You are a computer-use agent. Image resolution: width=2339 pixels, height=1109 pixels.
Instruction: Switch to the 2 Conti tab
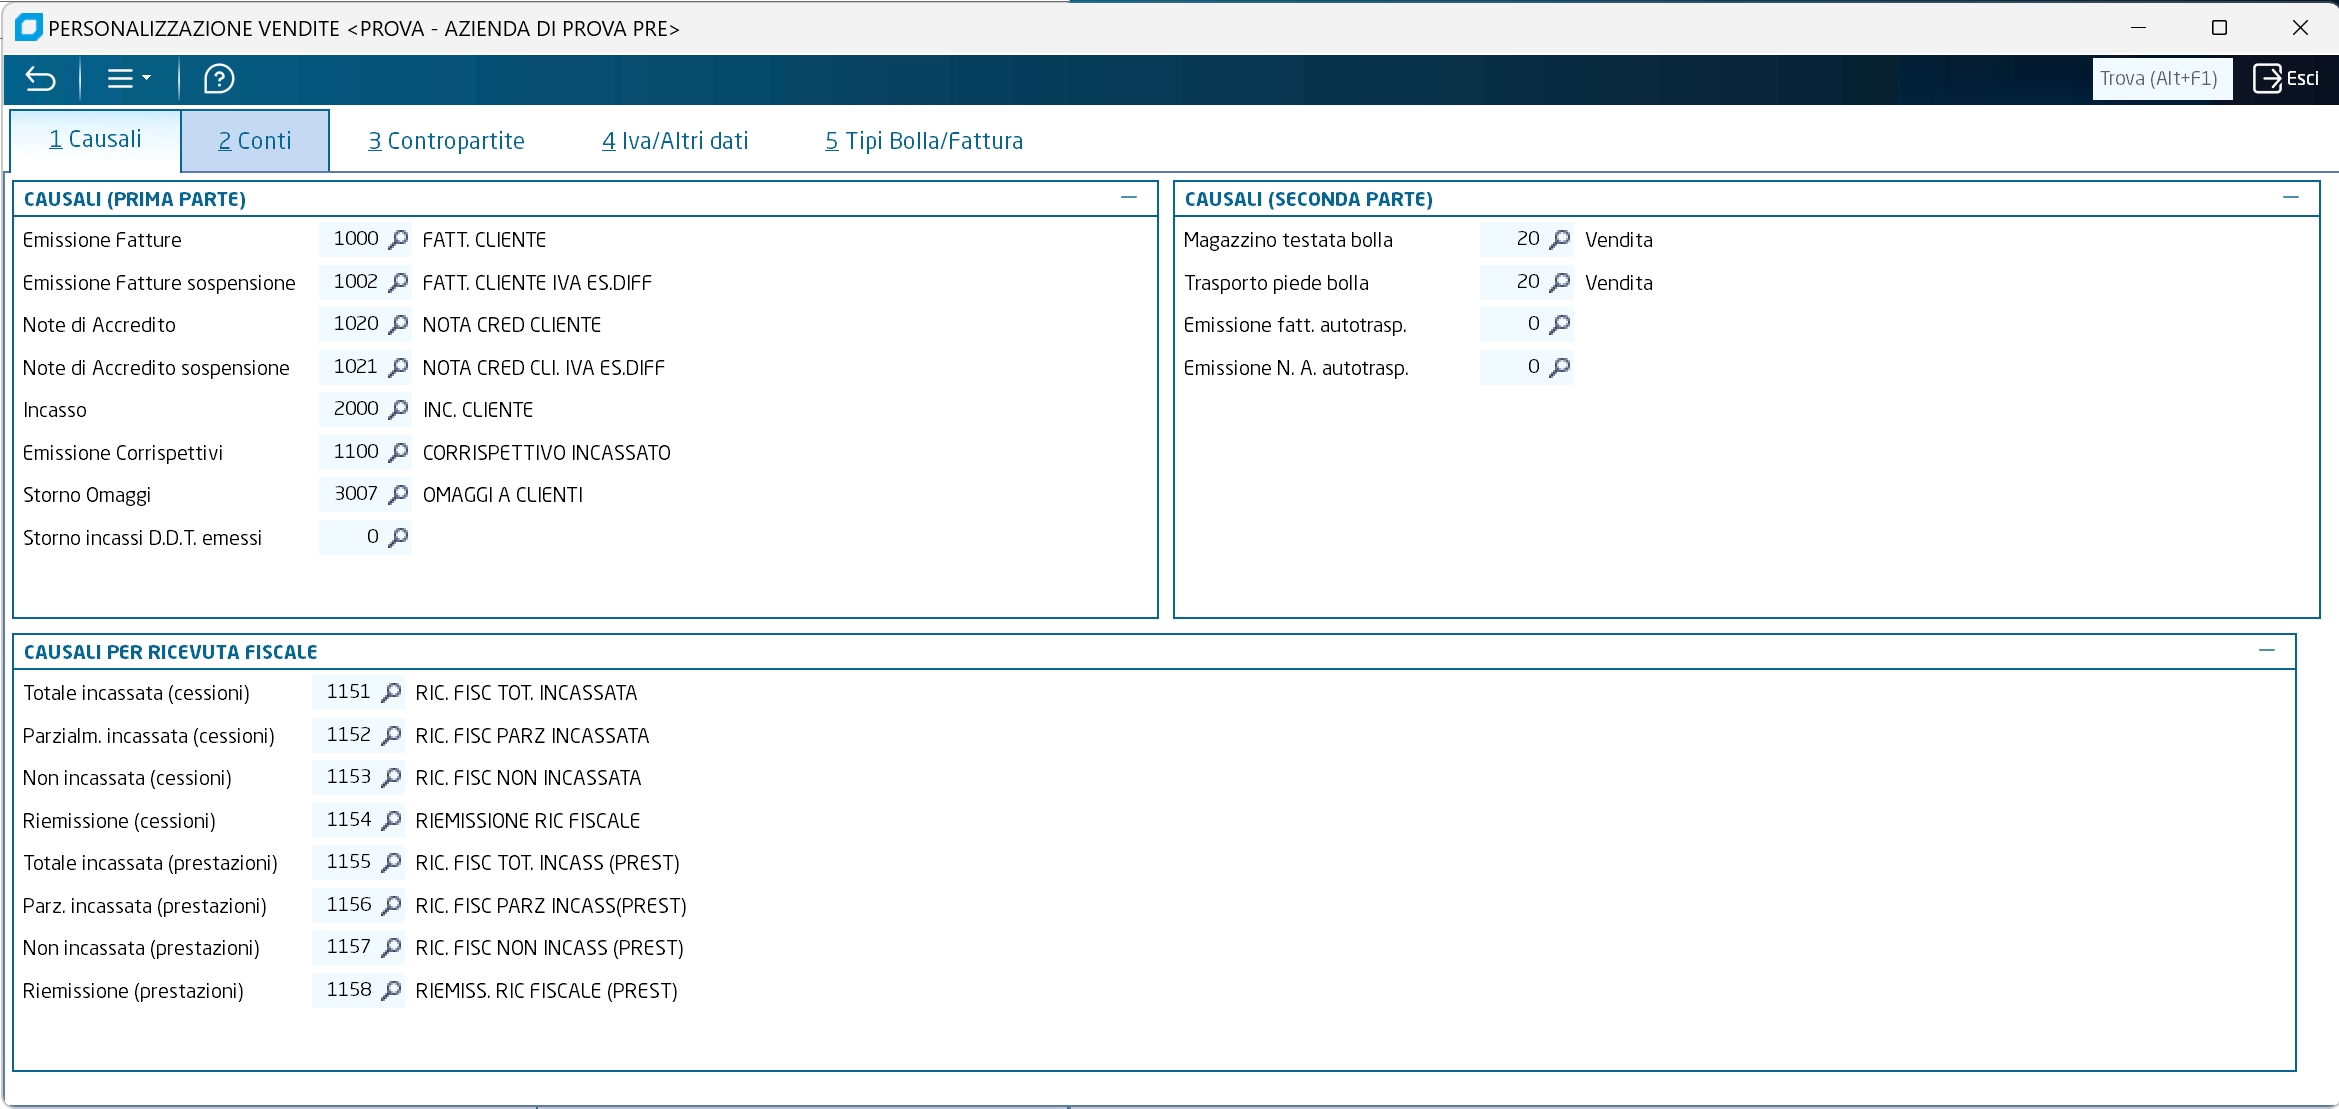click(255, 141)
